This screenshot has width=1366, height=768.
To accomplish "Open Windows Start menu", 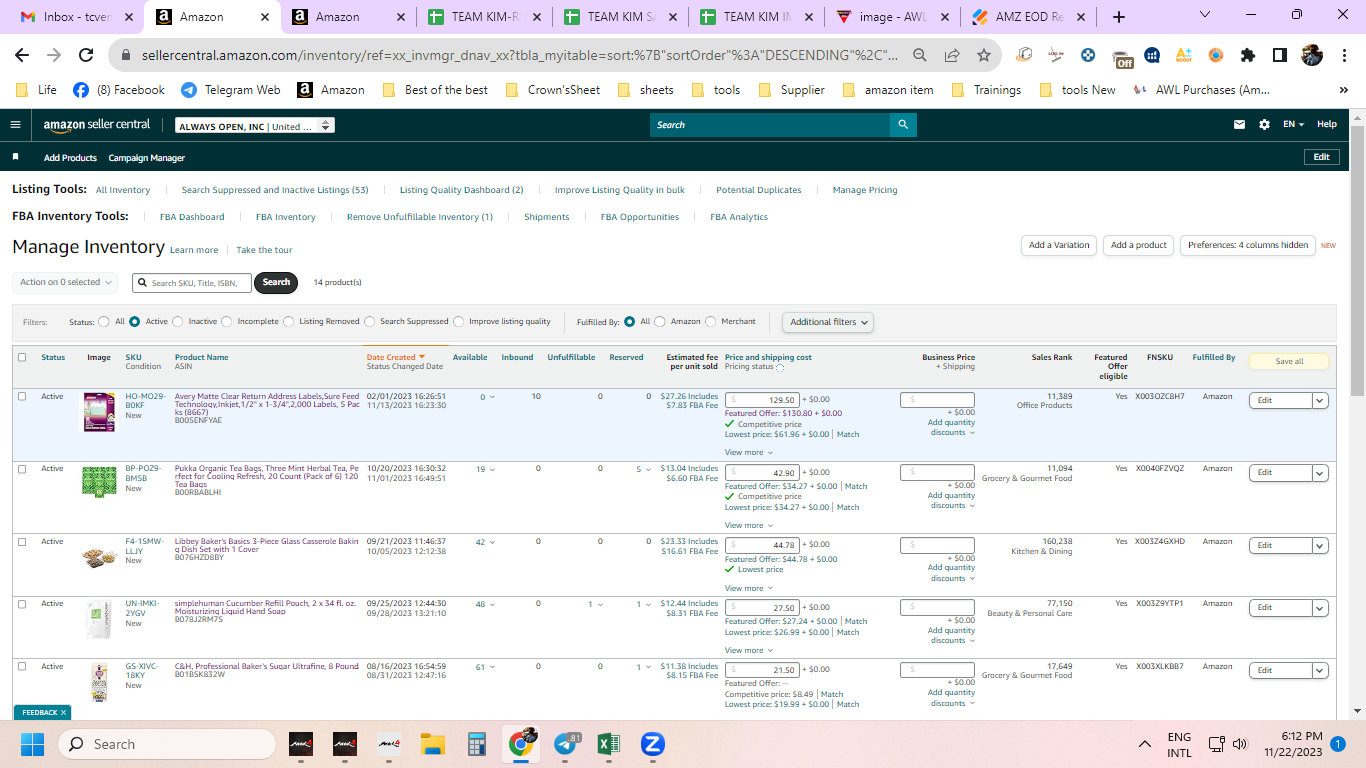I will [32, 744].
